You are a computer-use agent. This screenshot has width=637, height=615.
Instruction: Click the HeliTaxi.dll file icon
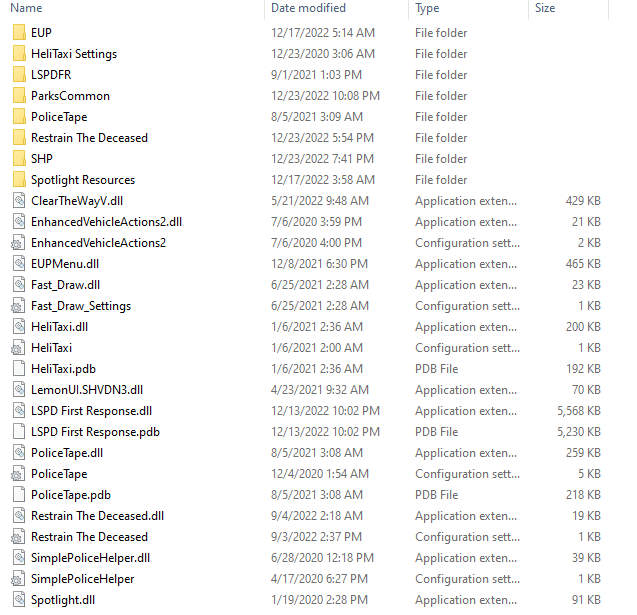point(19,327)
